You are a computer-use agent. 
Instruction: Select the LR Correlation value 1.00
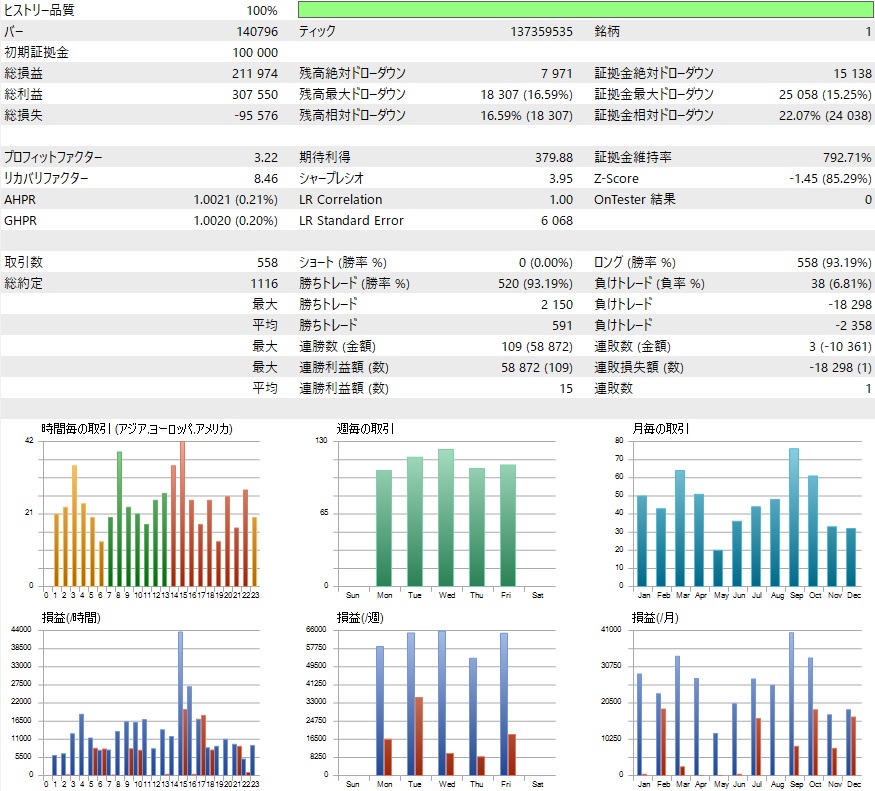pyautogui.click(x=562, y=199)
